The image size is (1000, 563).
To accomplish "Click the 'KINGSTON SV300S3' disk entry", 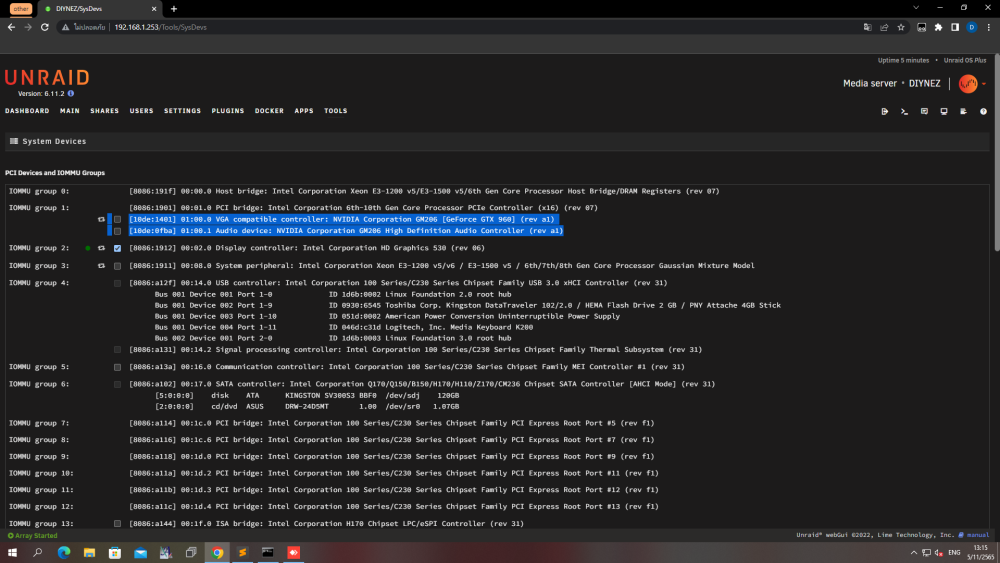I will pos(321,395).
